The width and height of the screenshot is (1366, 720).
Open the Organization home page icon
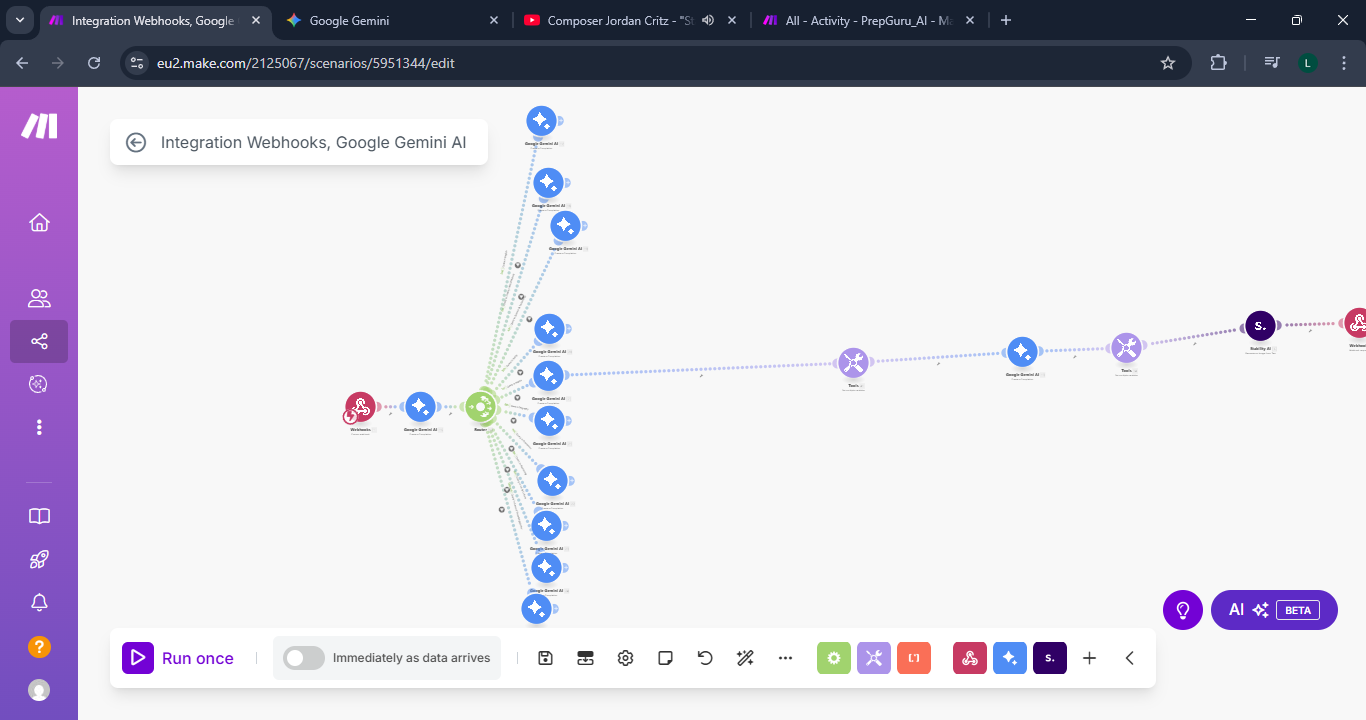[x=39, y=222]
